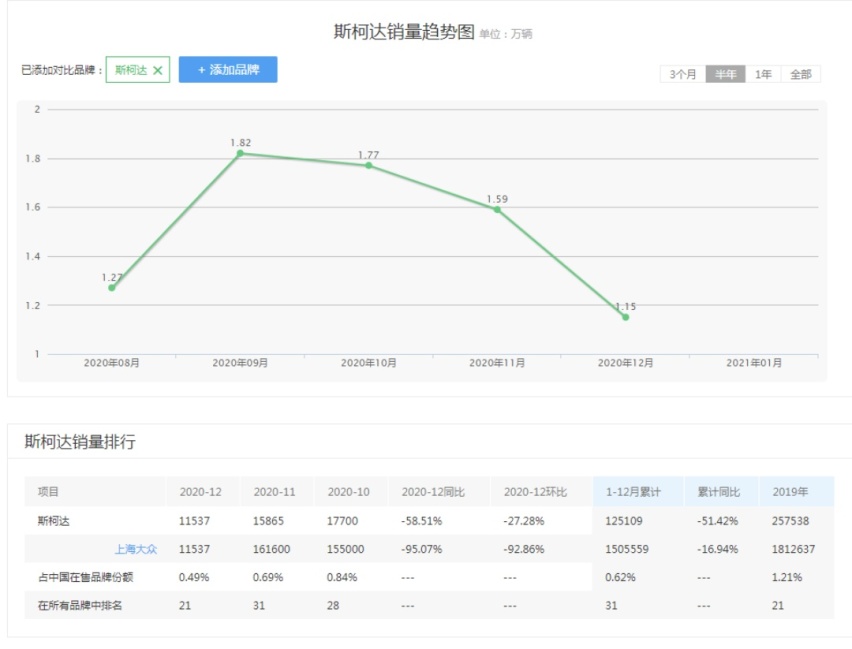Click the 161600 cell in 上海大众 row

click(271, 549)
